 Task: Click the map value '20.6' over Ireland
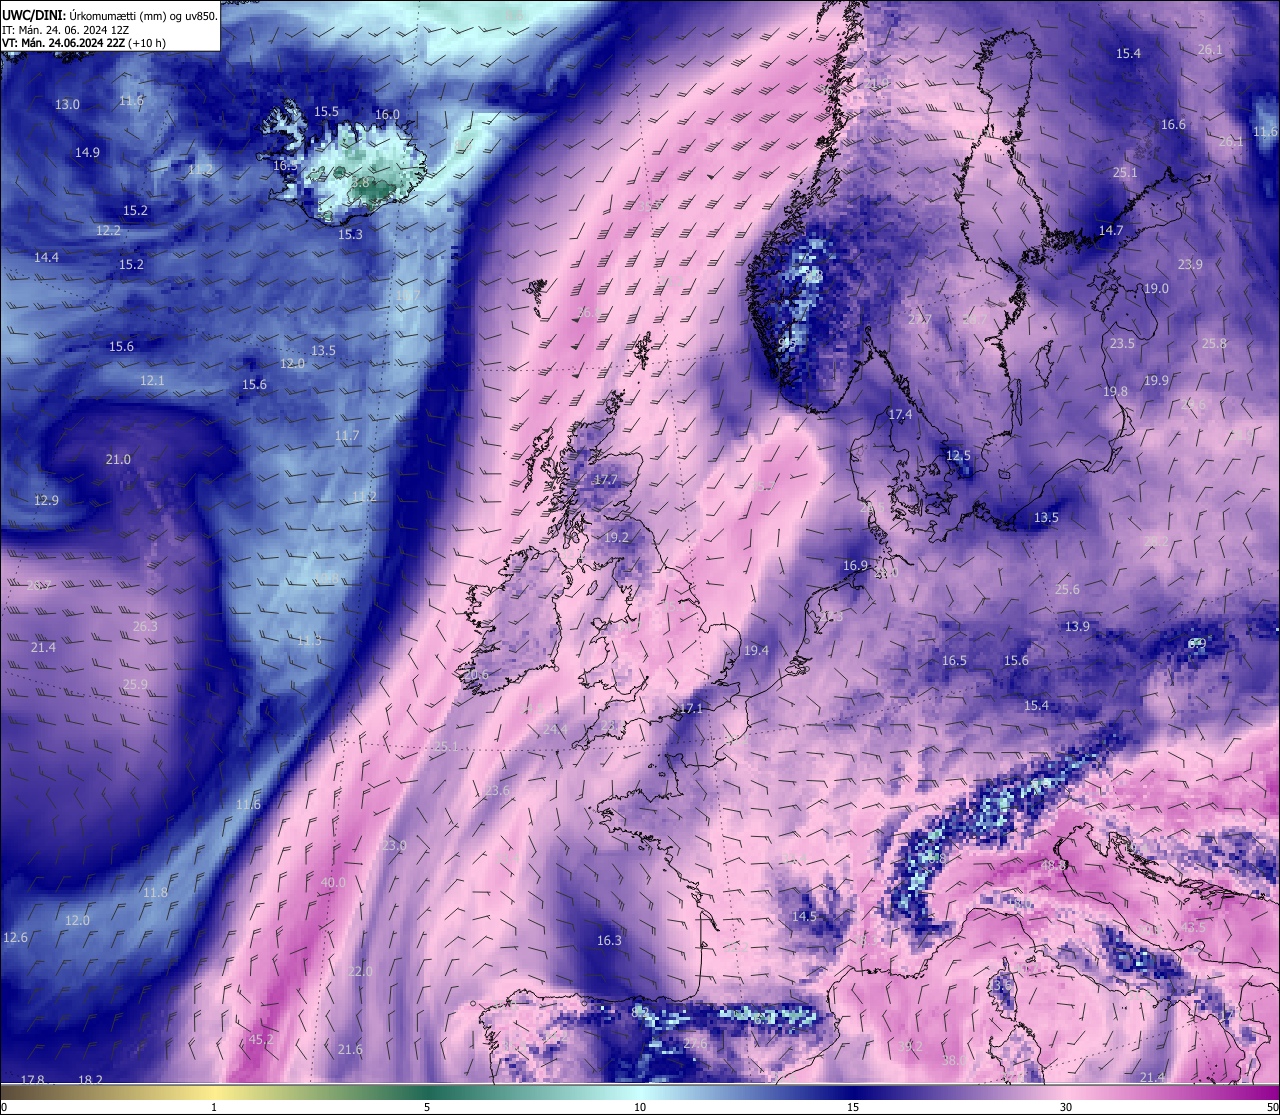[x=477, y=674]
